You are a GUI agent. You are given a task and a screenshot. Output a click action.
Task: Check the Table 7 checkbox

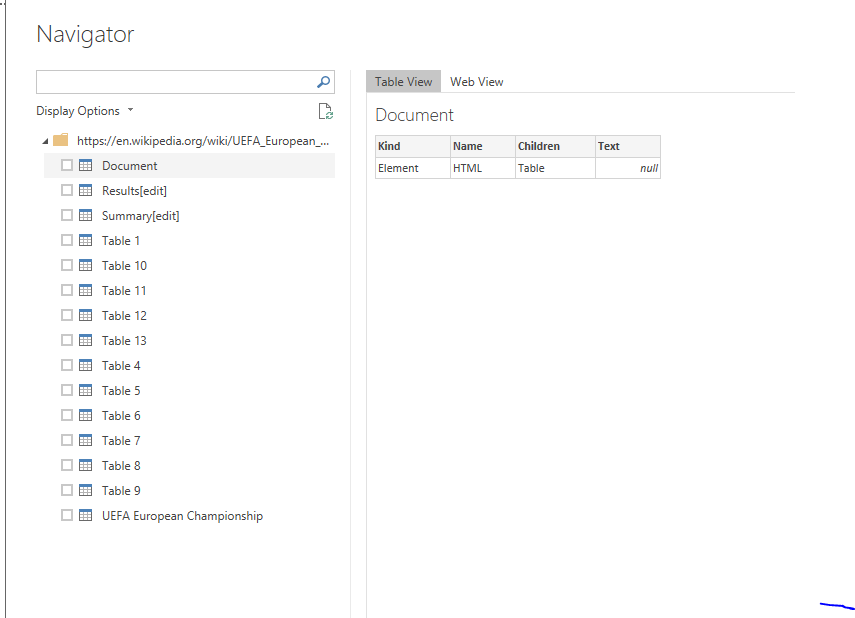pyautogui.click(x=67, y=440)
